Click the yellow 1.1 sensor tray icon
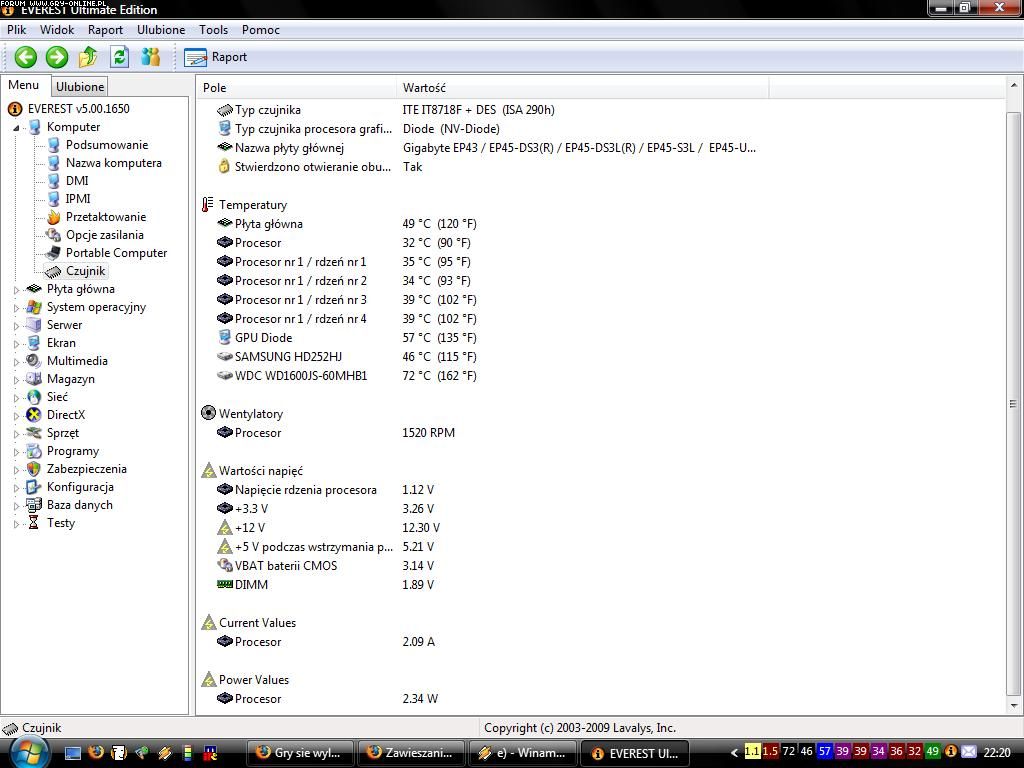The width and height of the screenshot is (1024, 768). point(752,752)
